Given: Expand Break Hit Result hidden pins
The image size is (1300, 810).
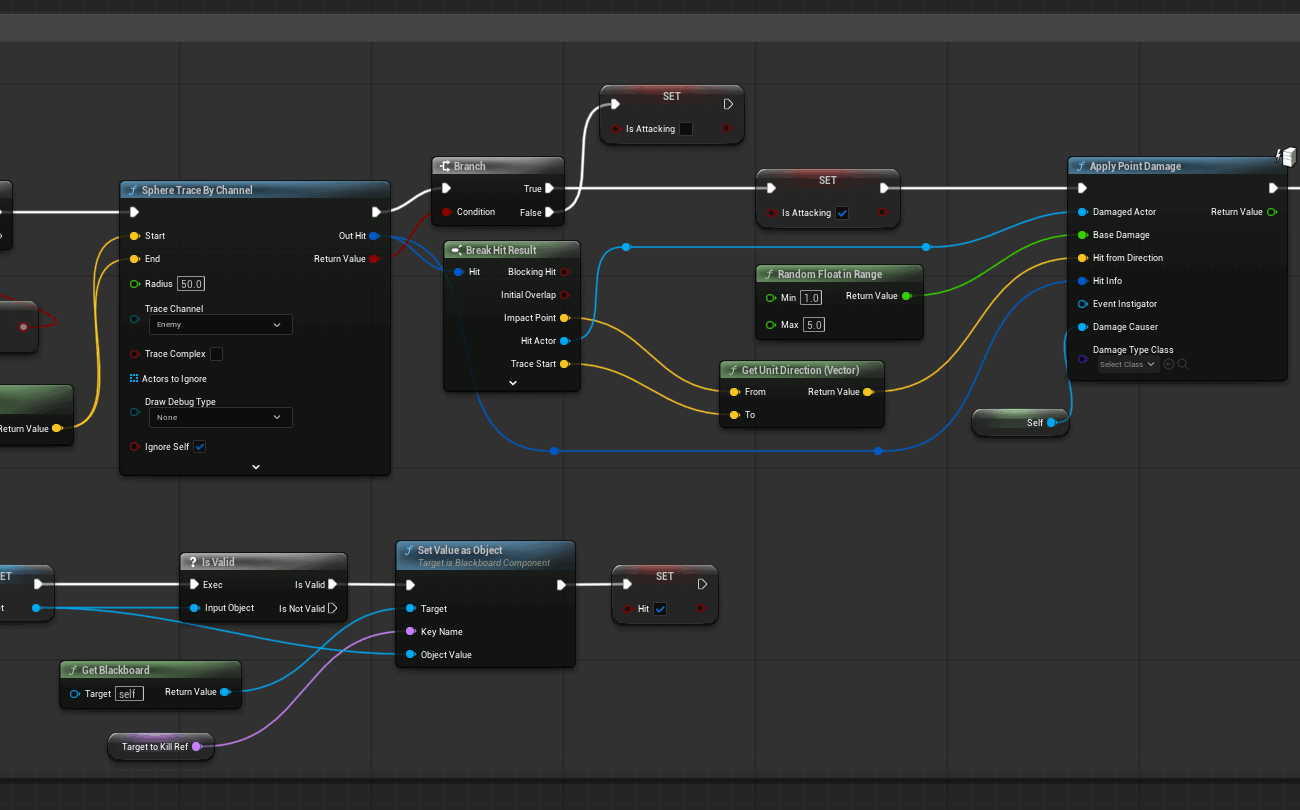Looking at the screenshot, I should (513, 383).
